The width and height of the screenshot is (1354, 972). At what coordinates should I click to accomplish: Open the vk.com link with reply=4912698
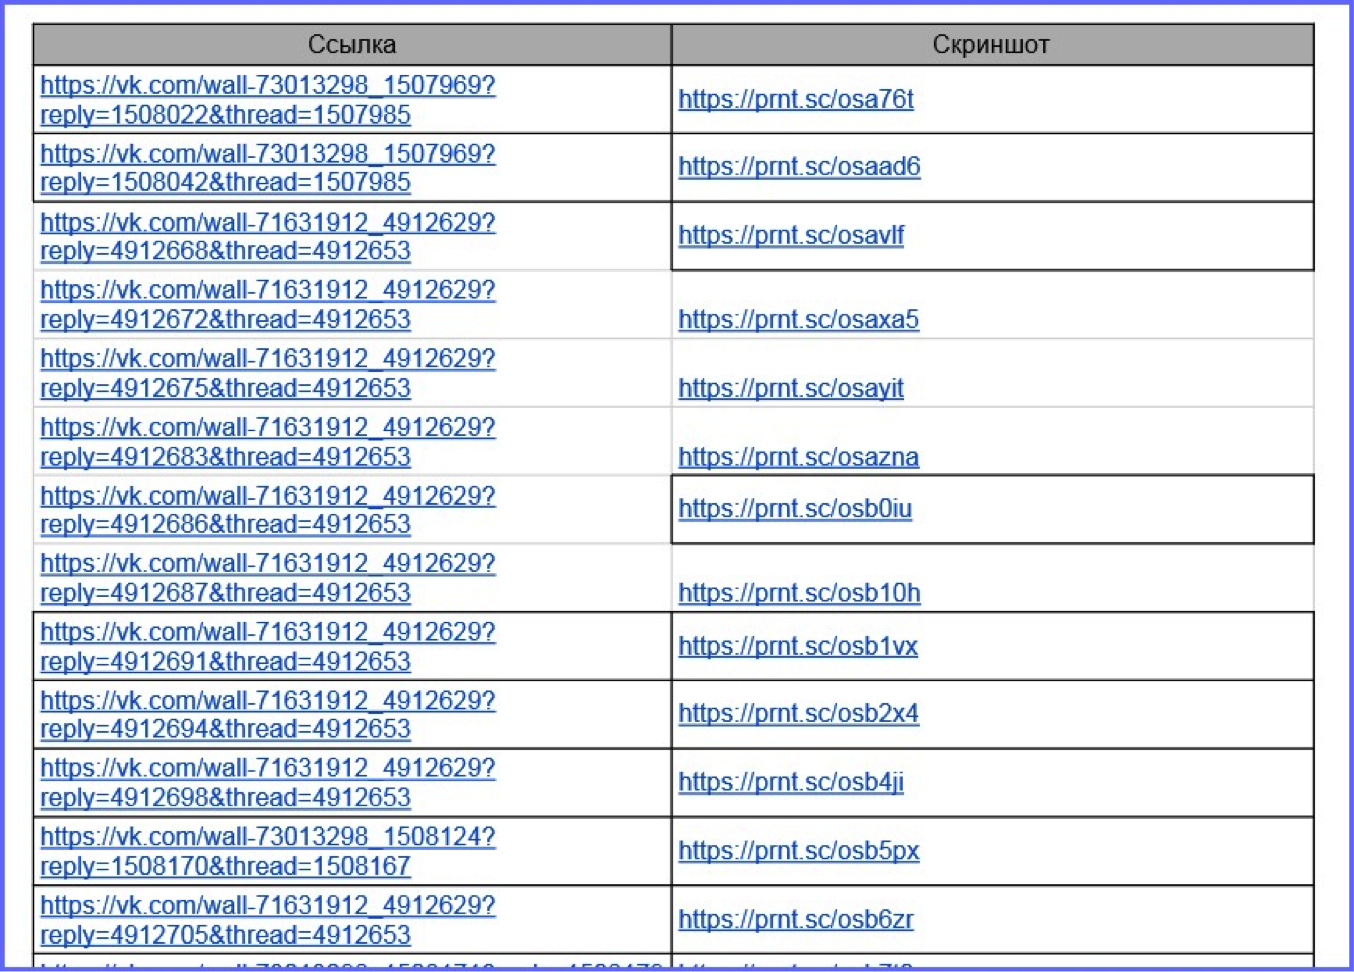coord(268,783)
